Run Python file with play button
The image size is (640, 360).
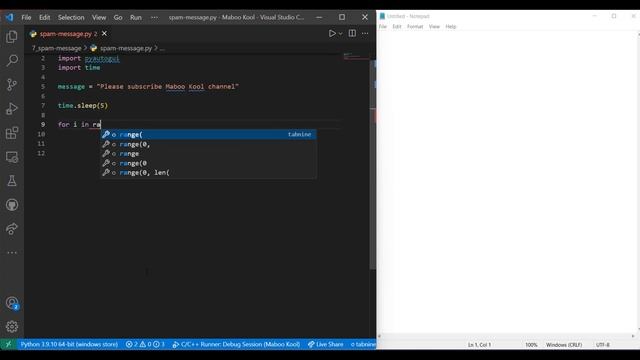pos(332,33)
